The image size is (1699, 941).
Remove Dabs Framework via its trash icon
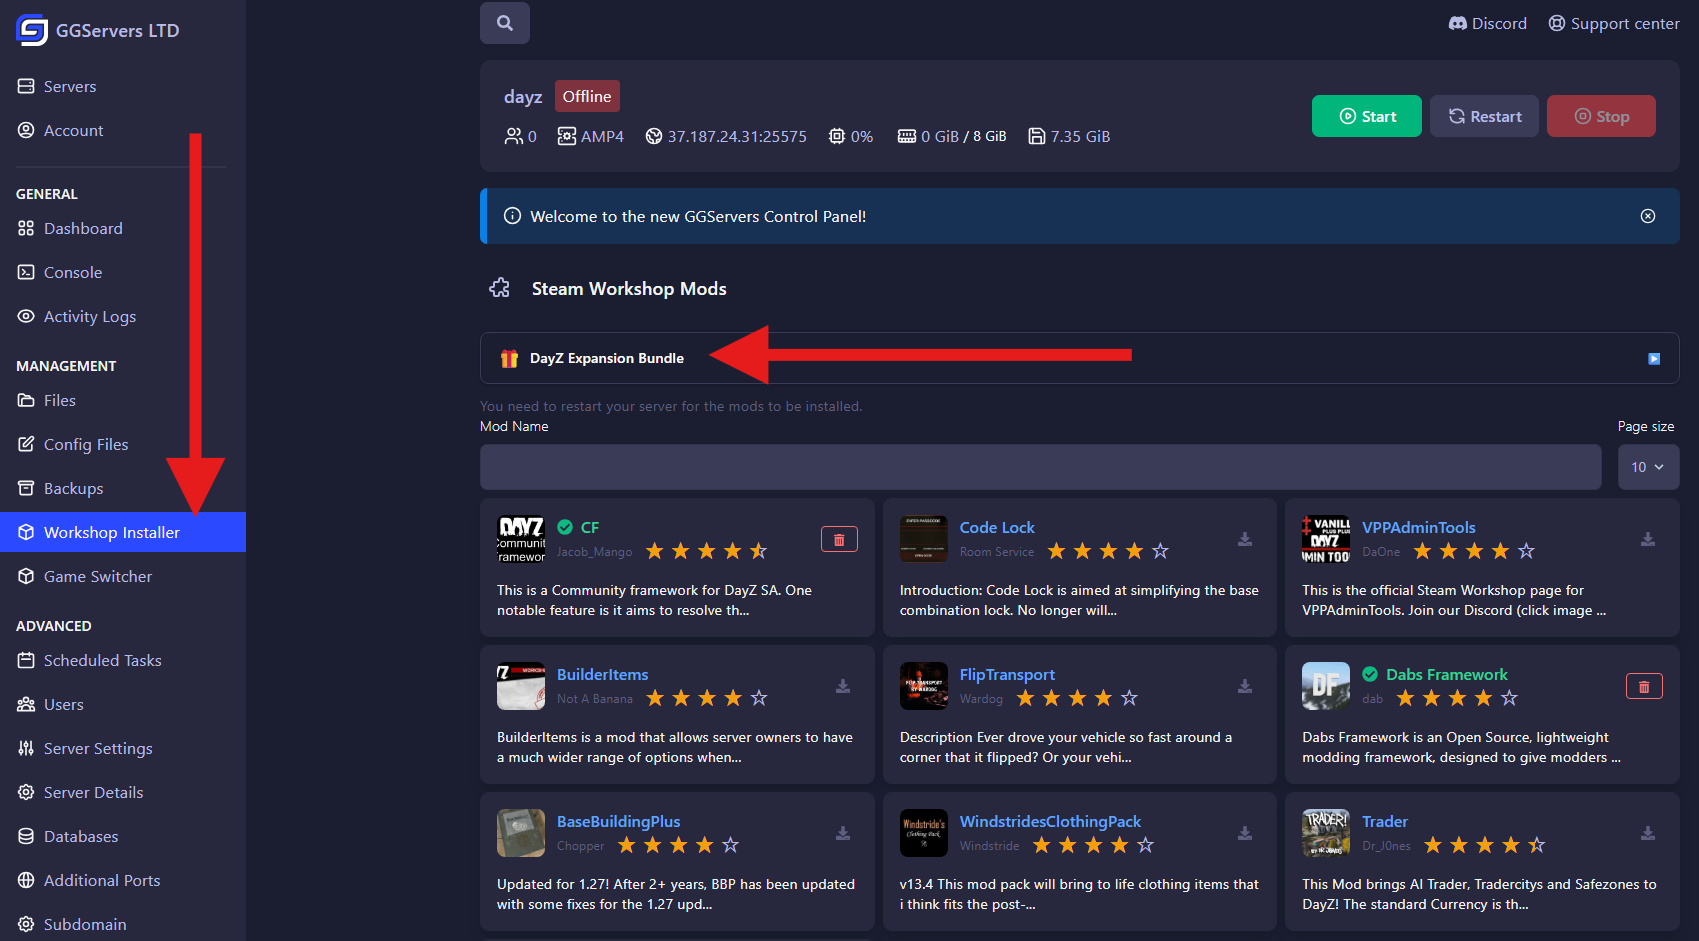click(x=1644, y=686)
